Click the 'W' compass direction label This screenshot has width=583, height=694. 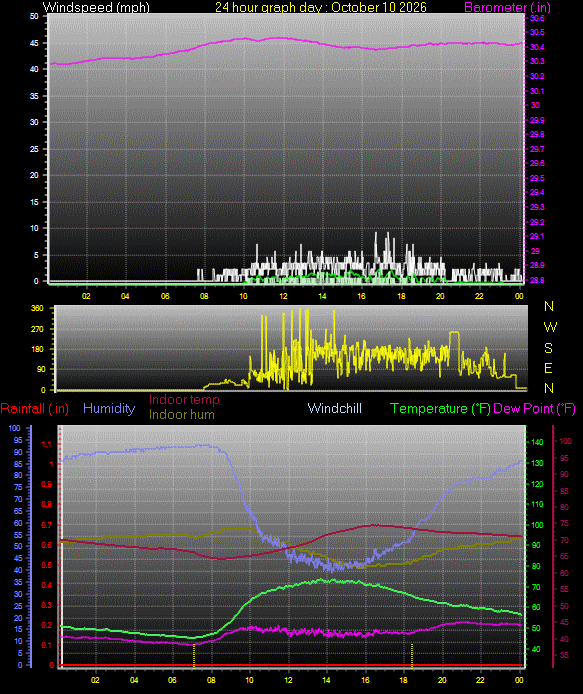click(550, 327)
